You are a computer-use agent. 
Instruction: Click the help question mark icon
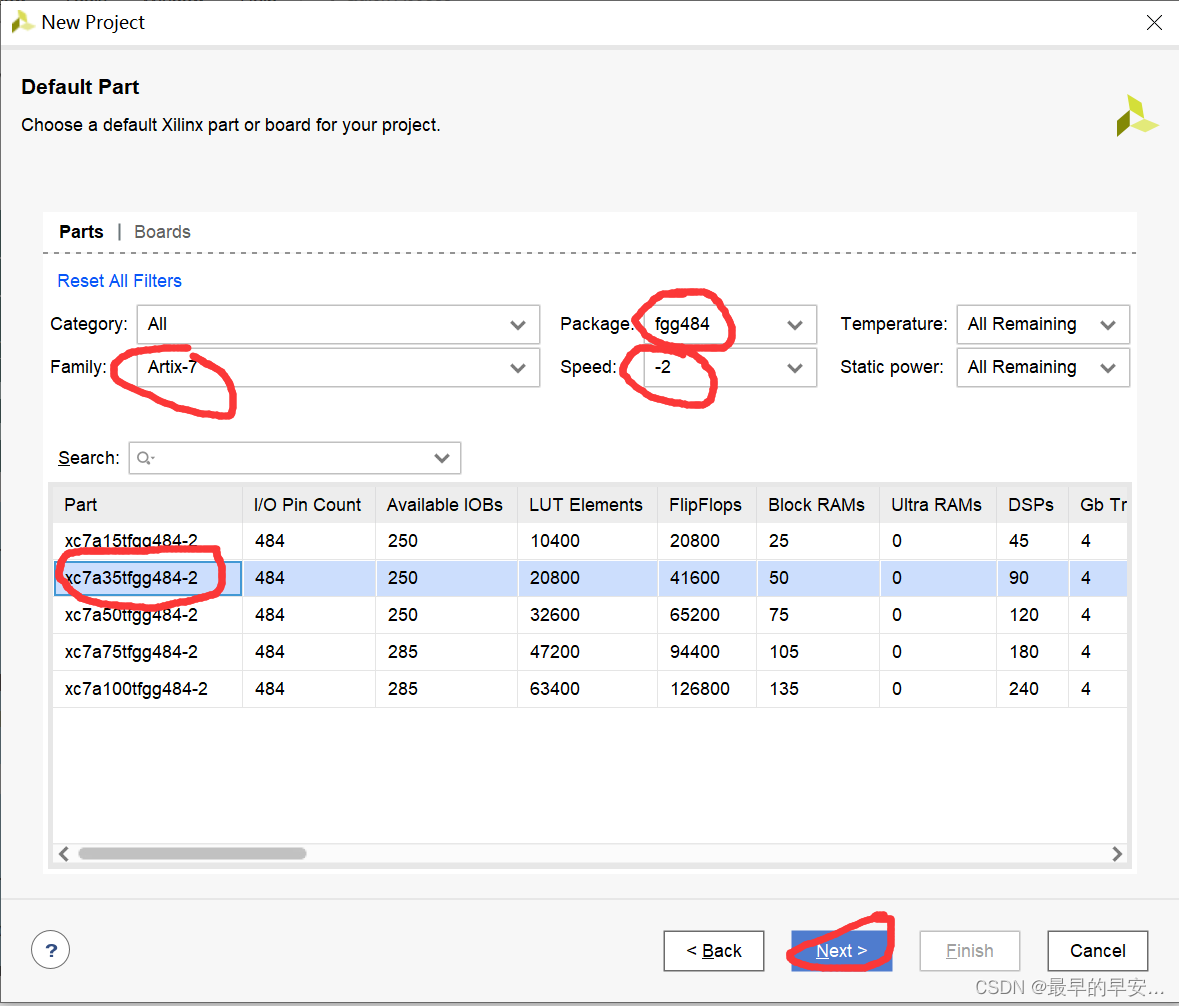click(x=51, y=950)
